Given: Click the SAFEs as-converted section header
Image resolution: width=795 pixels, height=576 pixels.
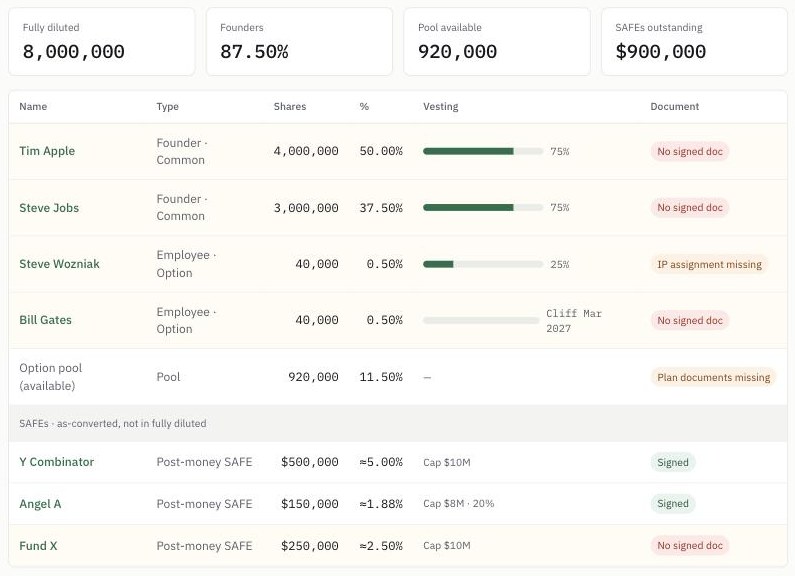Looking at the screenshot, I should [x=398, y=423].
